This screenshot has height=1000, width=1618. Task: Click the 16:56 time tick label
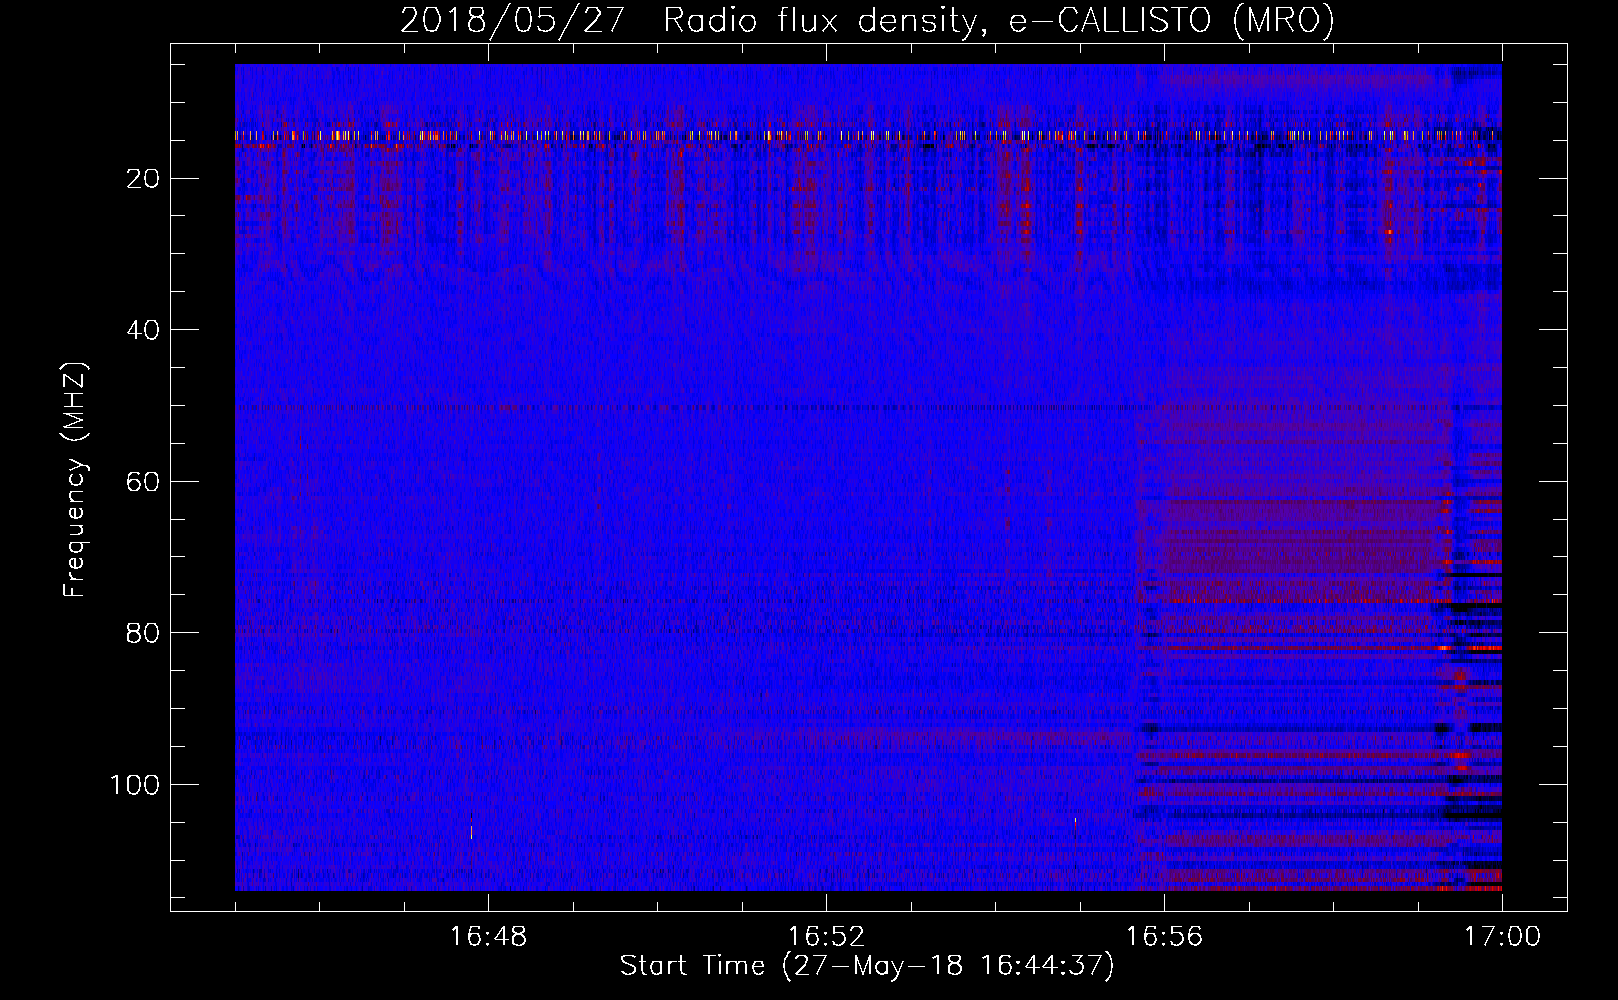click(x=1164, y=936)
